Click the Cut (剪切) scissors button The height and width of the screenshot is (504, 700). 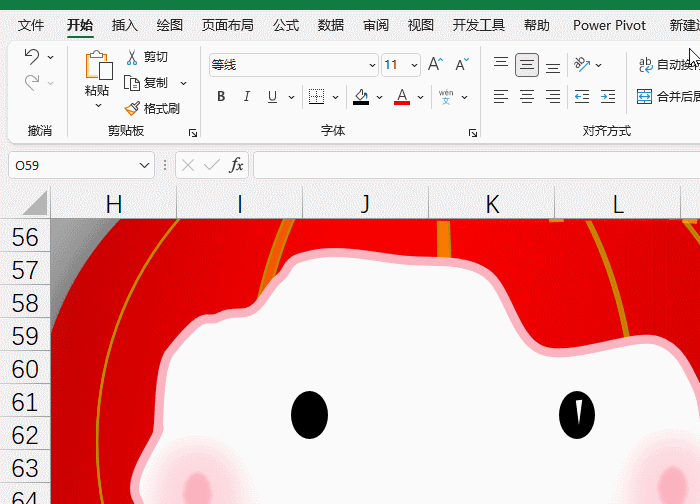click(146, 57)
